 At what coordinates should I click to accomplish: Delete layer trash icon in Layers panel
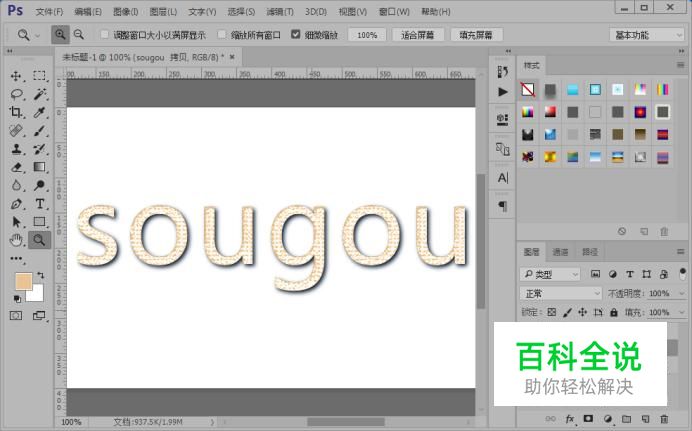(664, 418)
